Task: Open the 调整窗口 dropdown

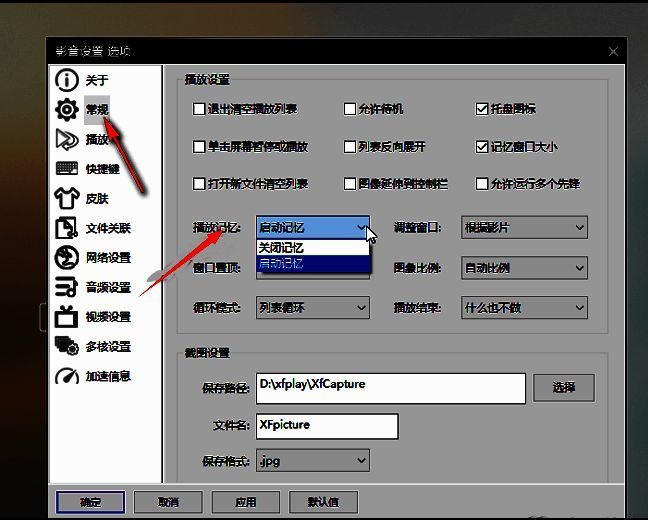Action: 524,227
